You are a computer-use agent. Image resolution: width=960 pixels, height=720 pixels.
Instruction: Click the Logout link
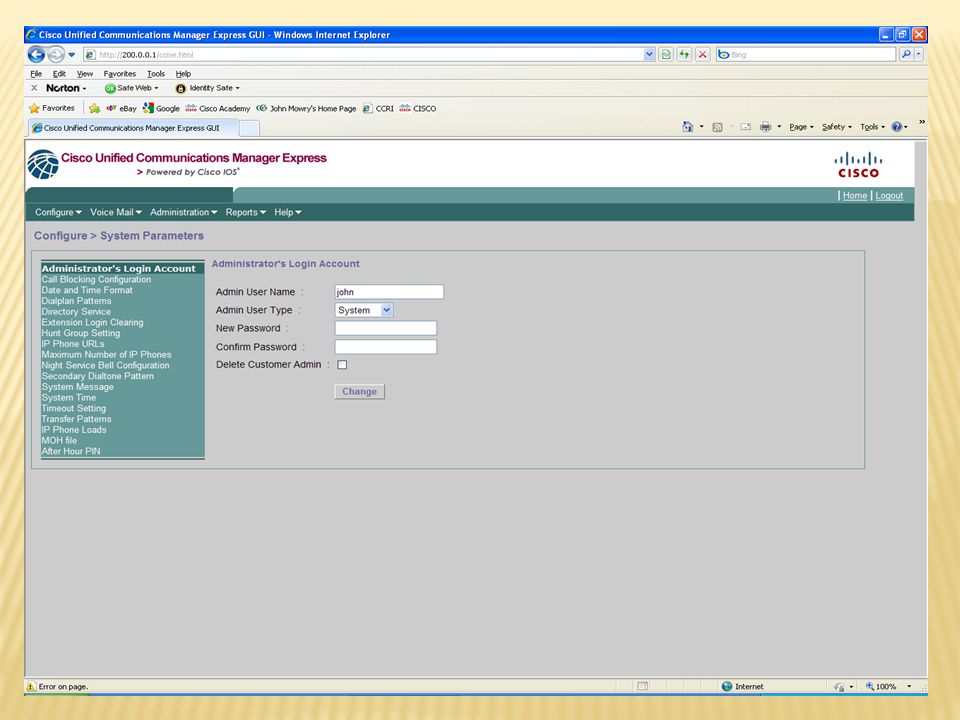point(889,195)
